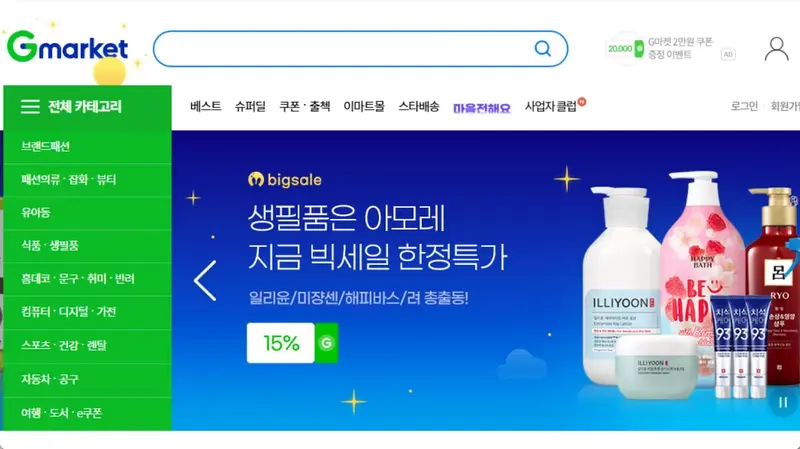Go to the previous banner with left arrow
This screenshot has width=800, height=449.
click(x=205, y=280)
